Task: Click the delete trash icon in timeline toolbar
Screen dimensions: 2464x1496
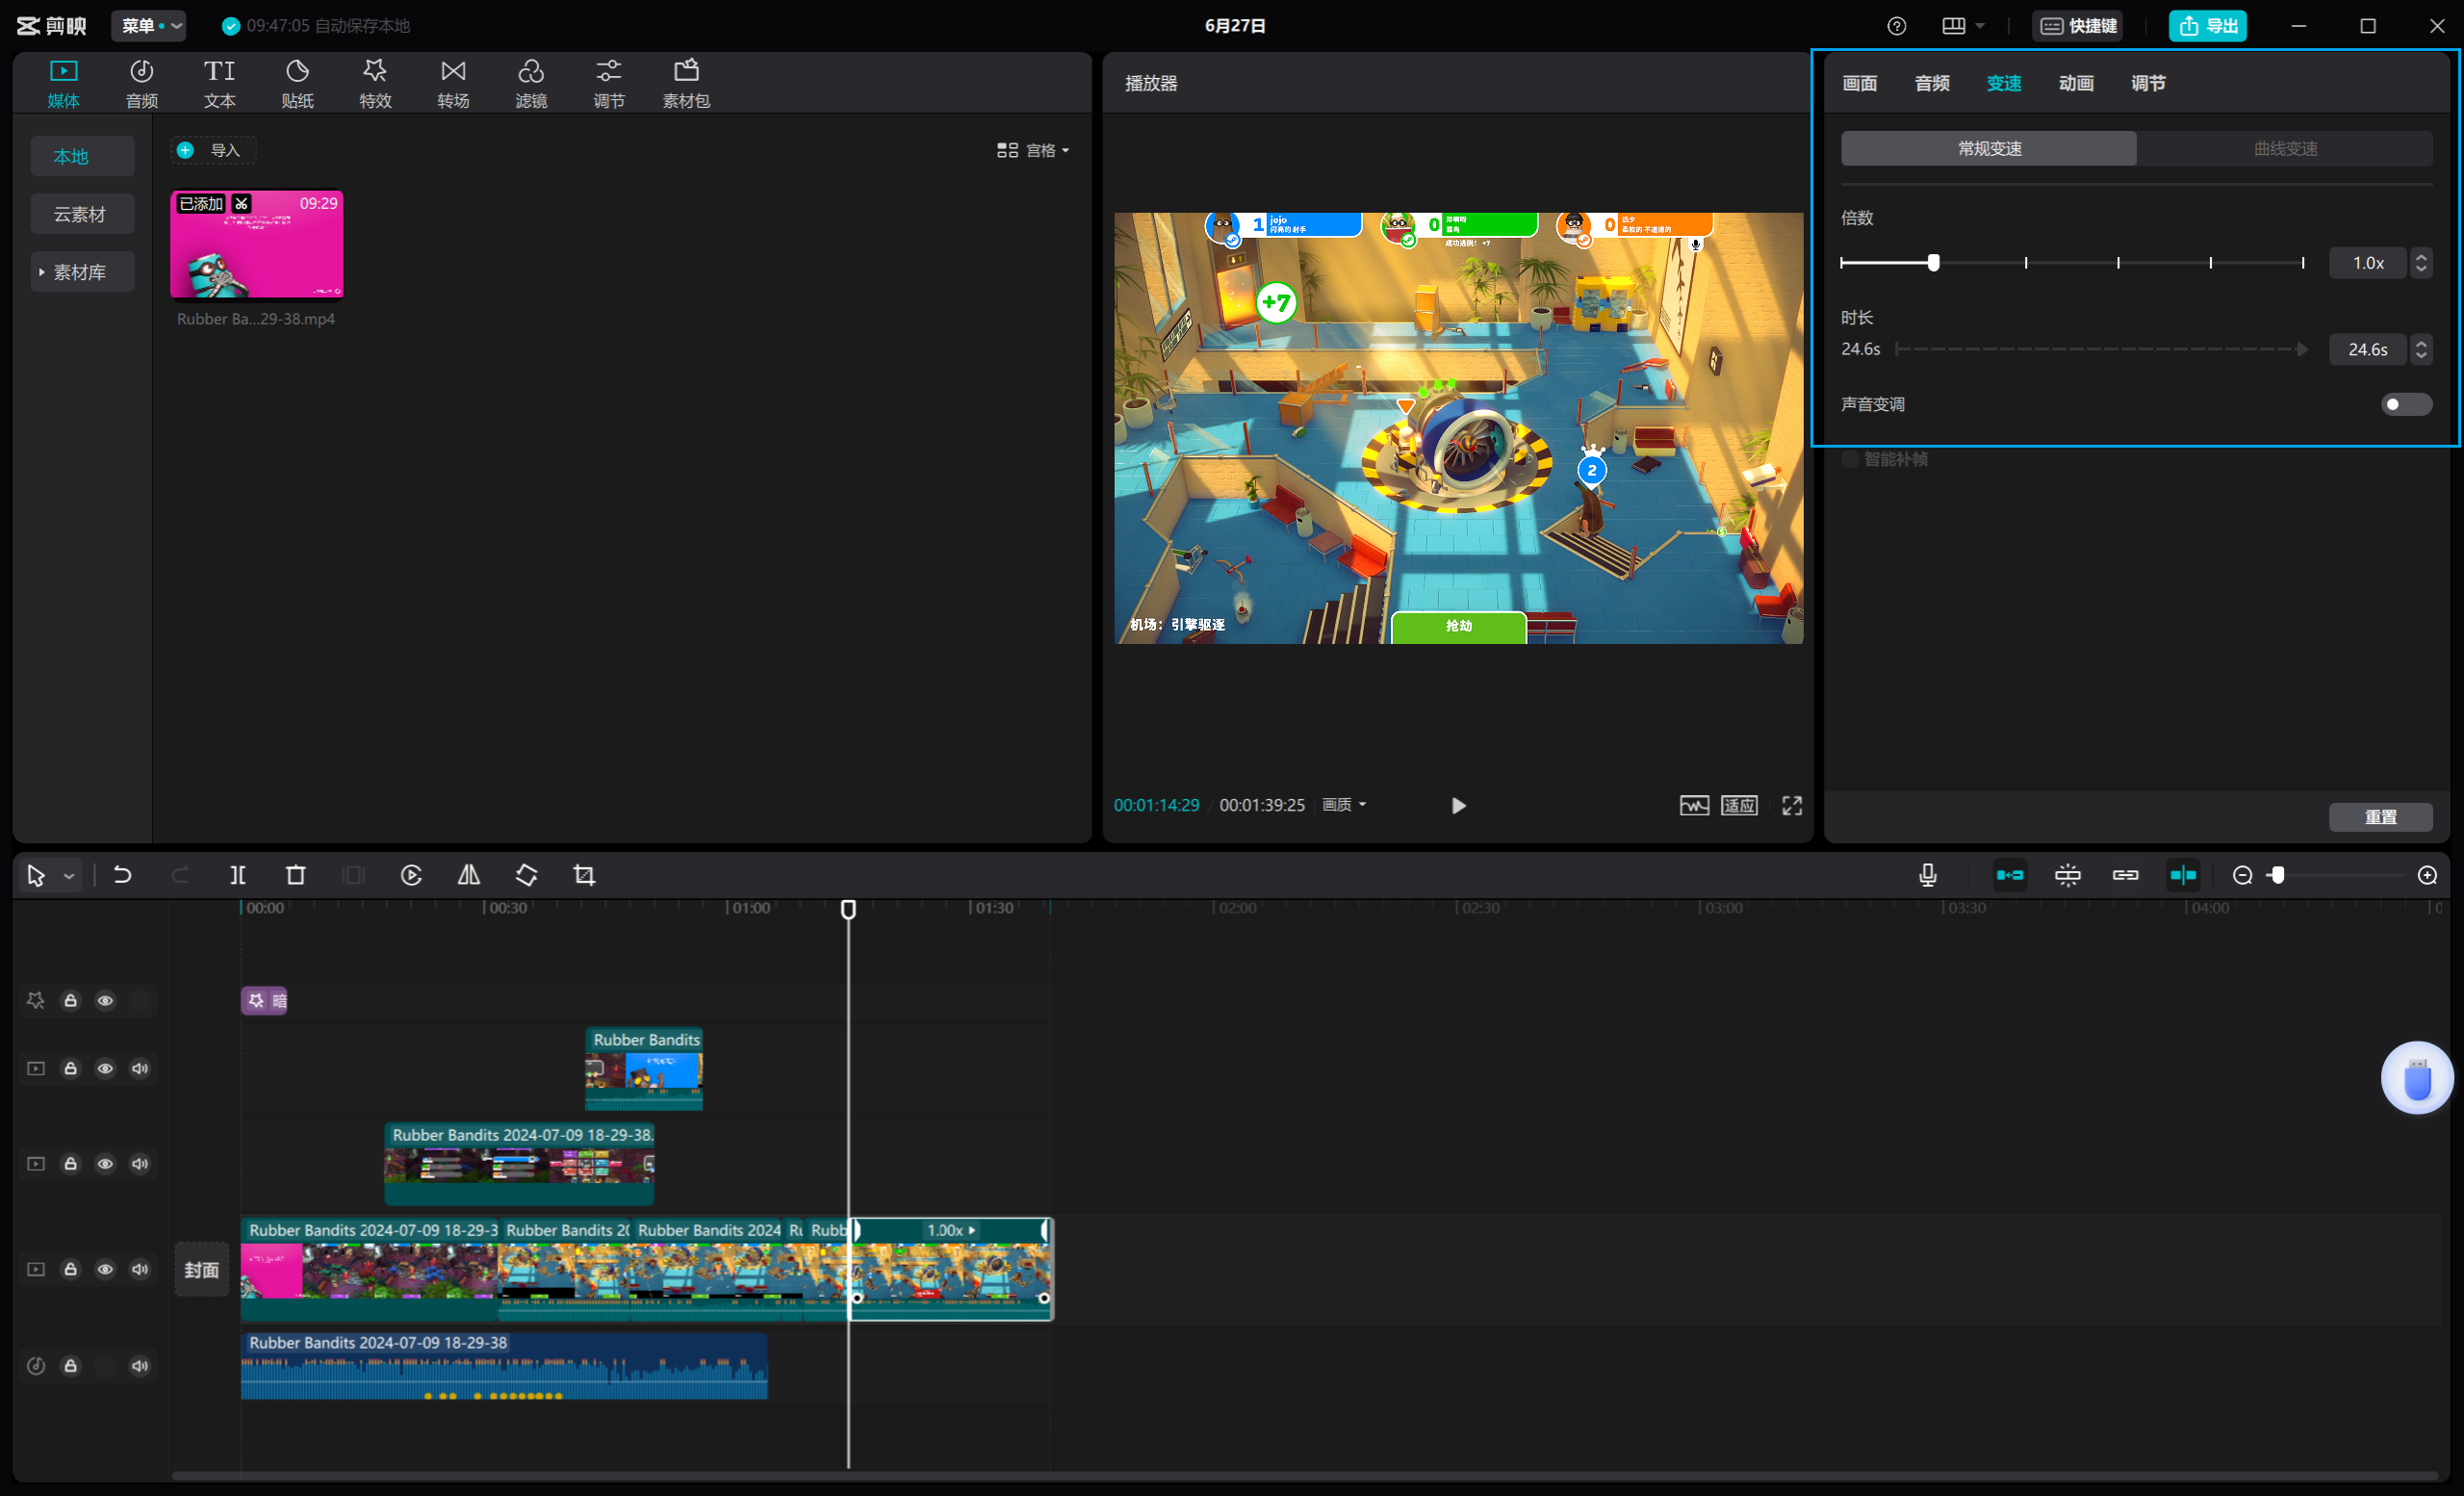Action: click(296, 875)
